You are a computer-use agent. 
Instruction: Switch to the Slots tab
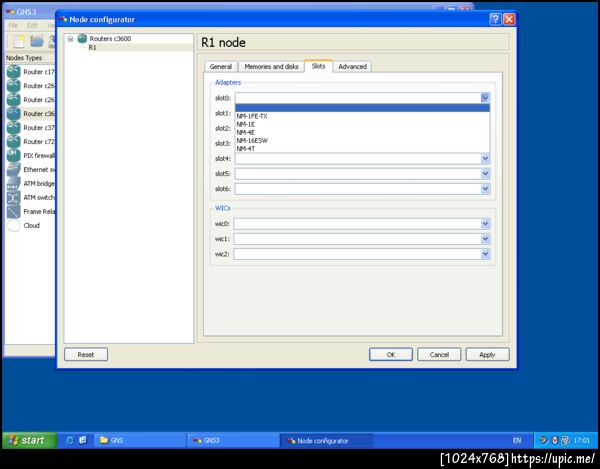point(318,66)
